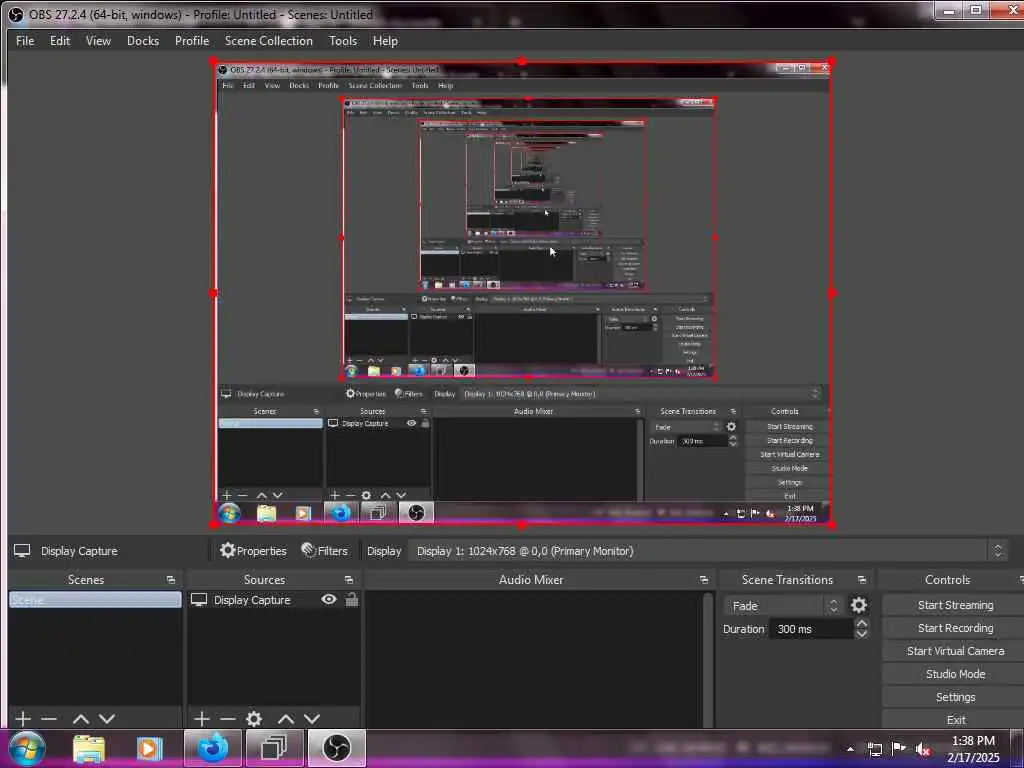Click the network tray icon
This screenshot has width=1024, height=768.
click(874, 749)
